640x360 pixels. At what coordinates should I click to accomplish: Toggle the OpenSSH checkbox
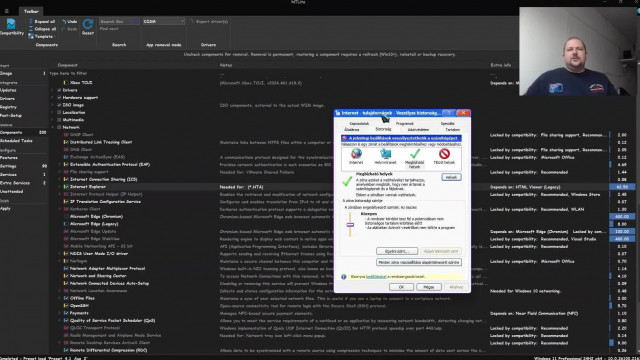(66, 305)
